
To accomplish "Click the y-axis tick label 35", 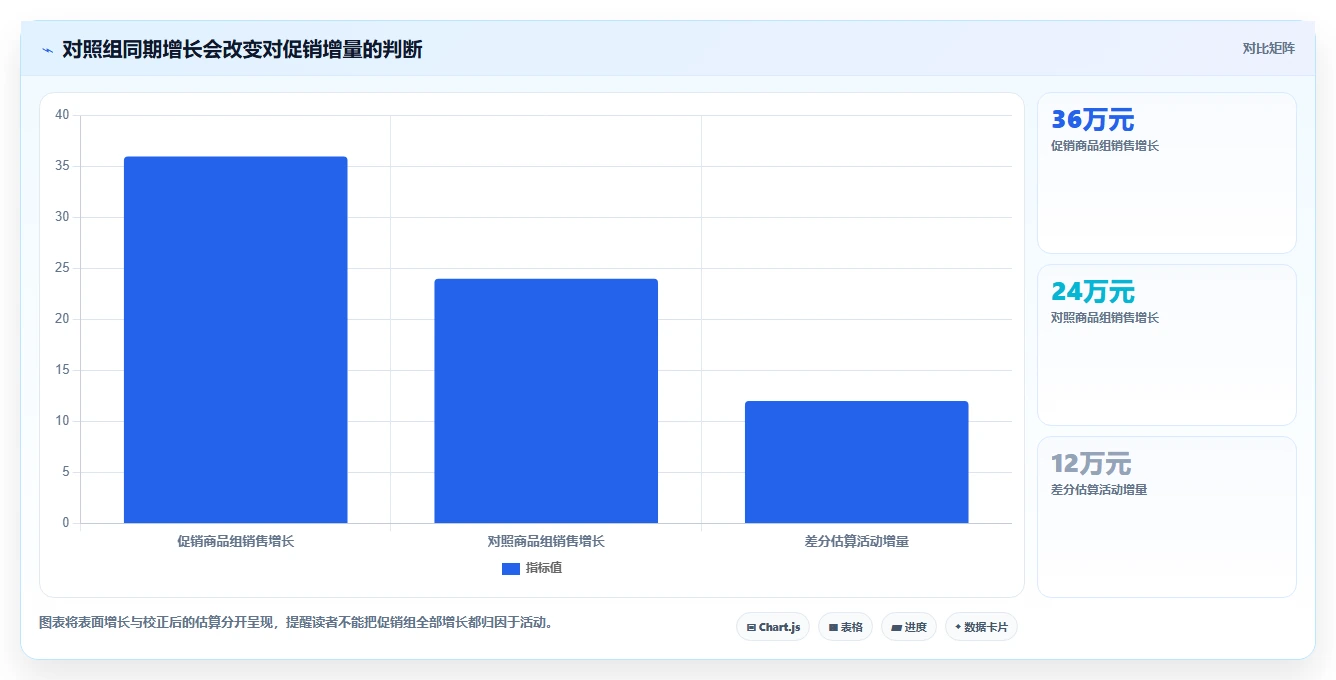I will pyautogui.click(x=62, y=166).
